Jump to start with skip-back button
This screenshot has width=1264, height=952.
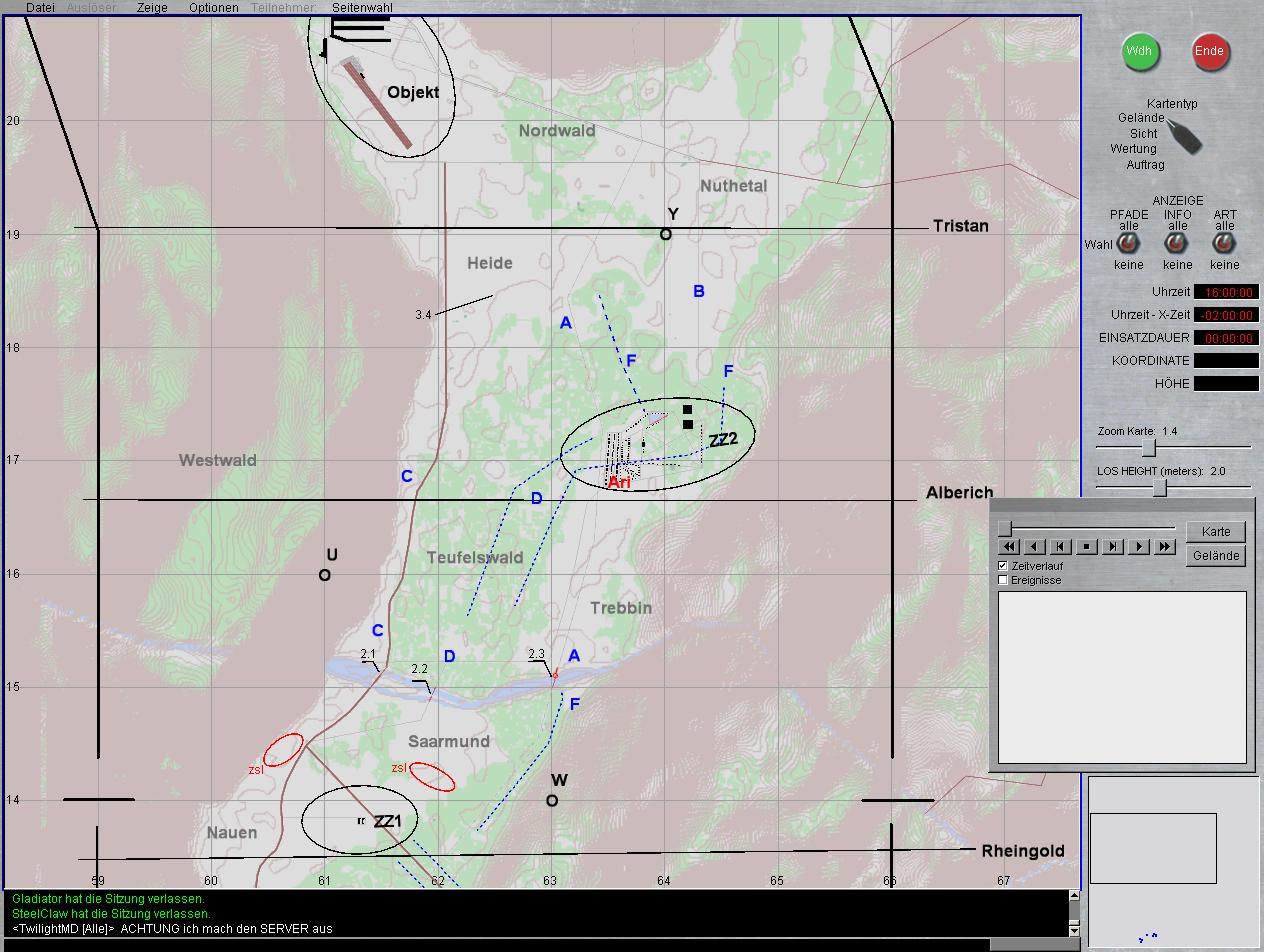click(x=1061, y=547)
